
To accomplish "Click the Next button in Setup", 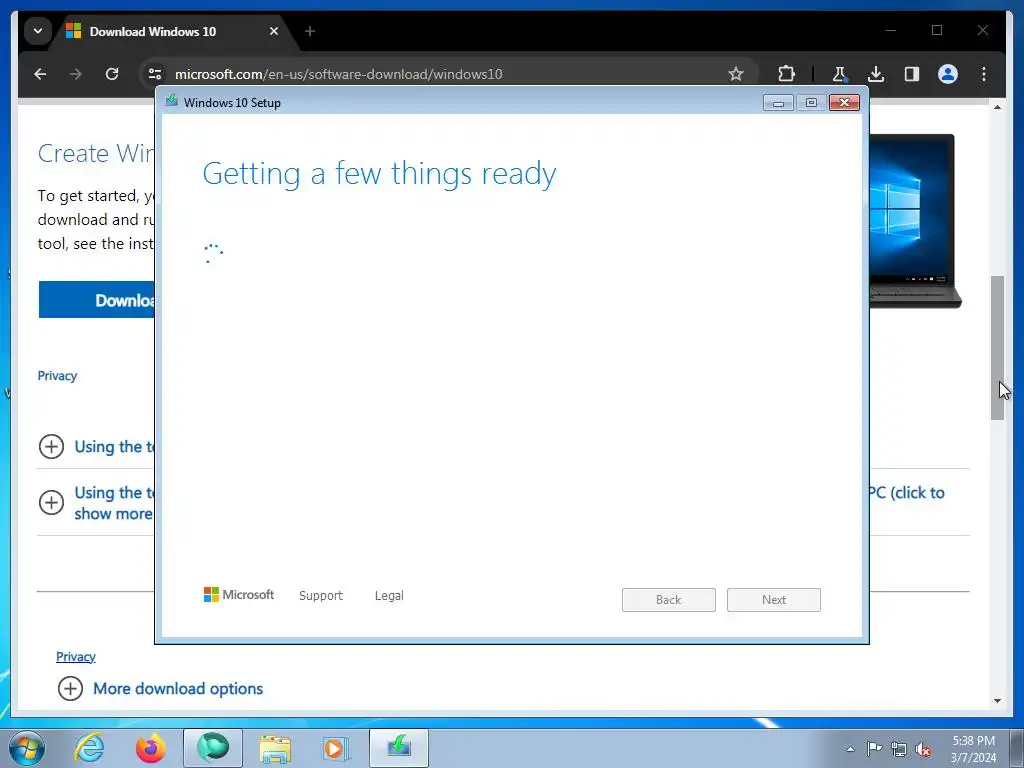I will (x=774, y=600).
